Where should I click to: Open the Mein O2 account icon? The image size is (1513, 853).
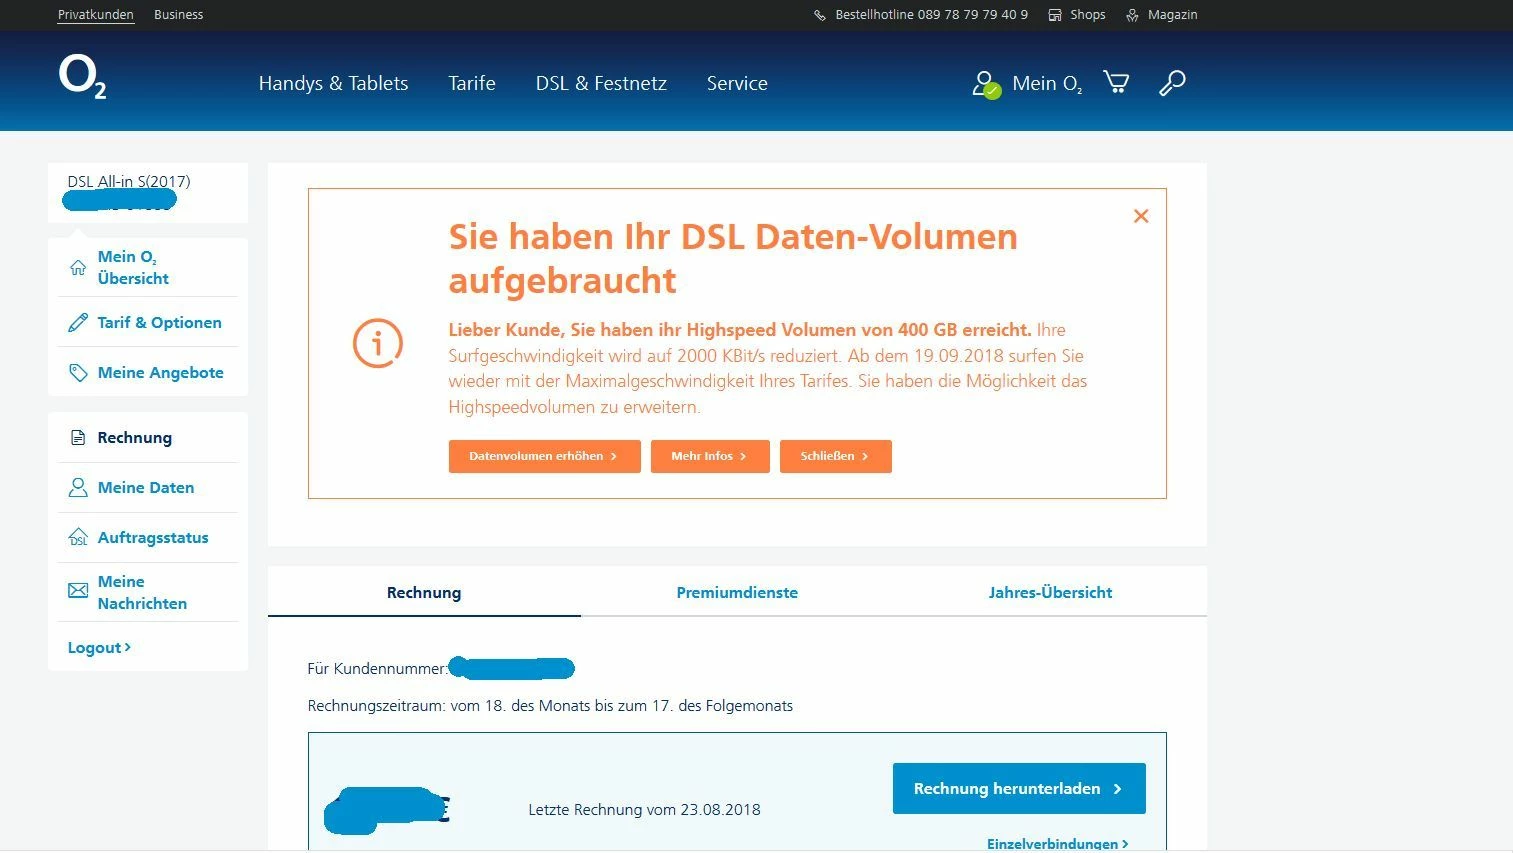pos(986,84)
